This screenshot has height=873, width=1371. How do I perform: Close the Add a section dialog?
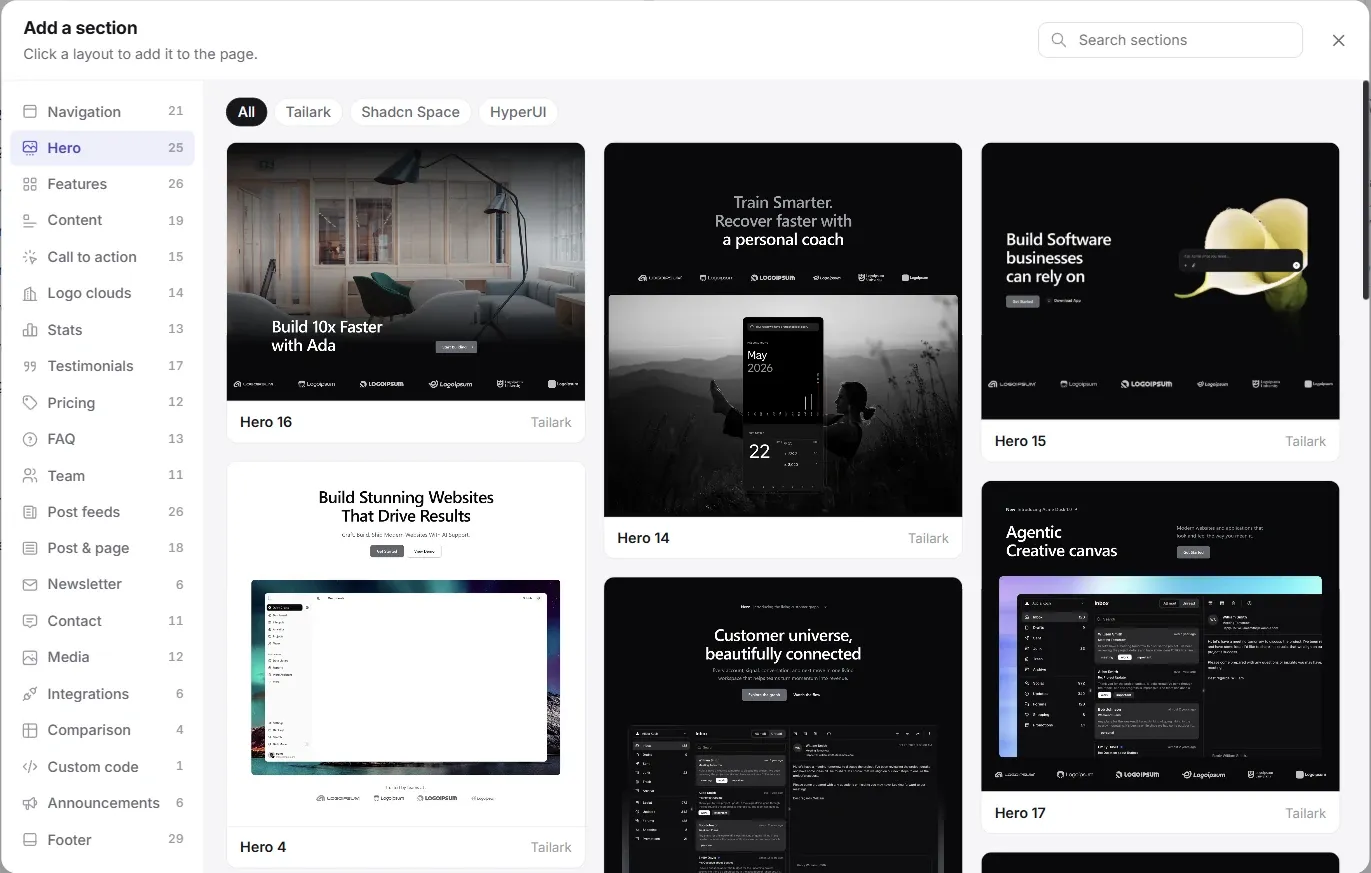(x=1339, y=40)
